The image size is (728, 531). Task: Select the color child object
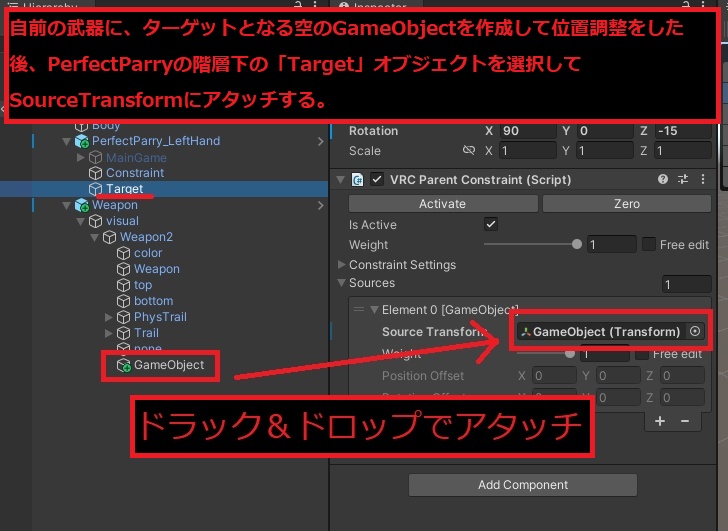click(x=148, y=253)
